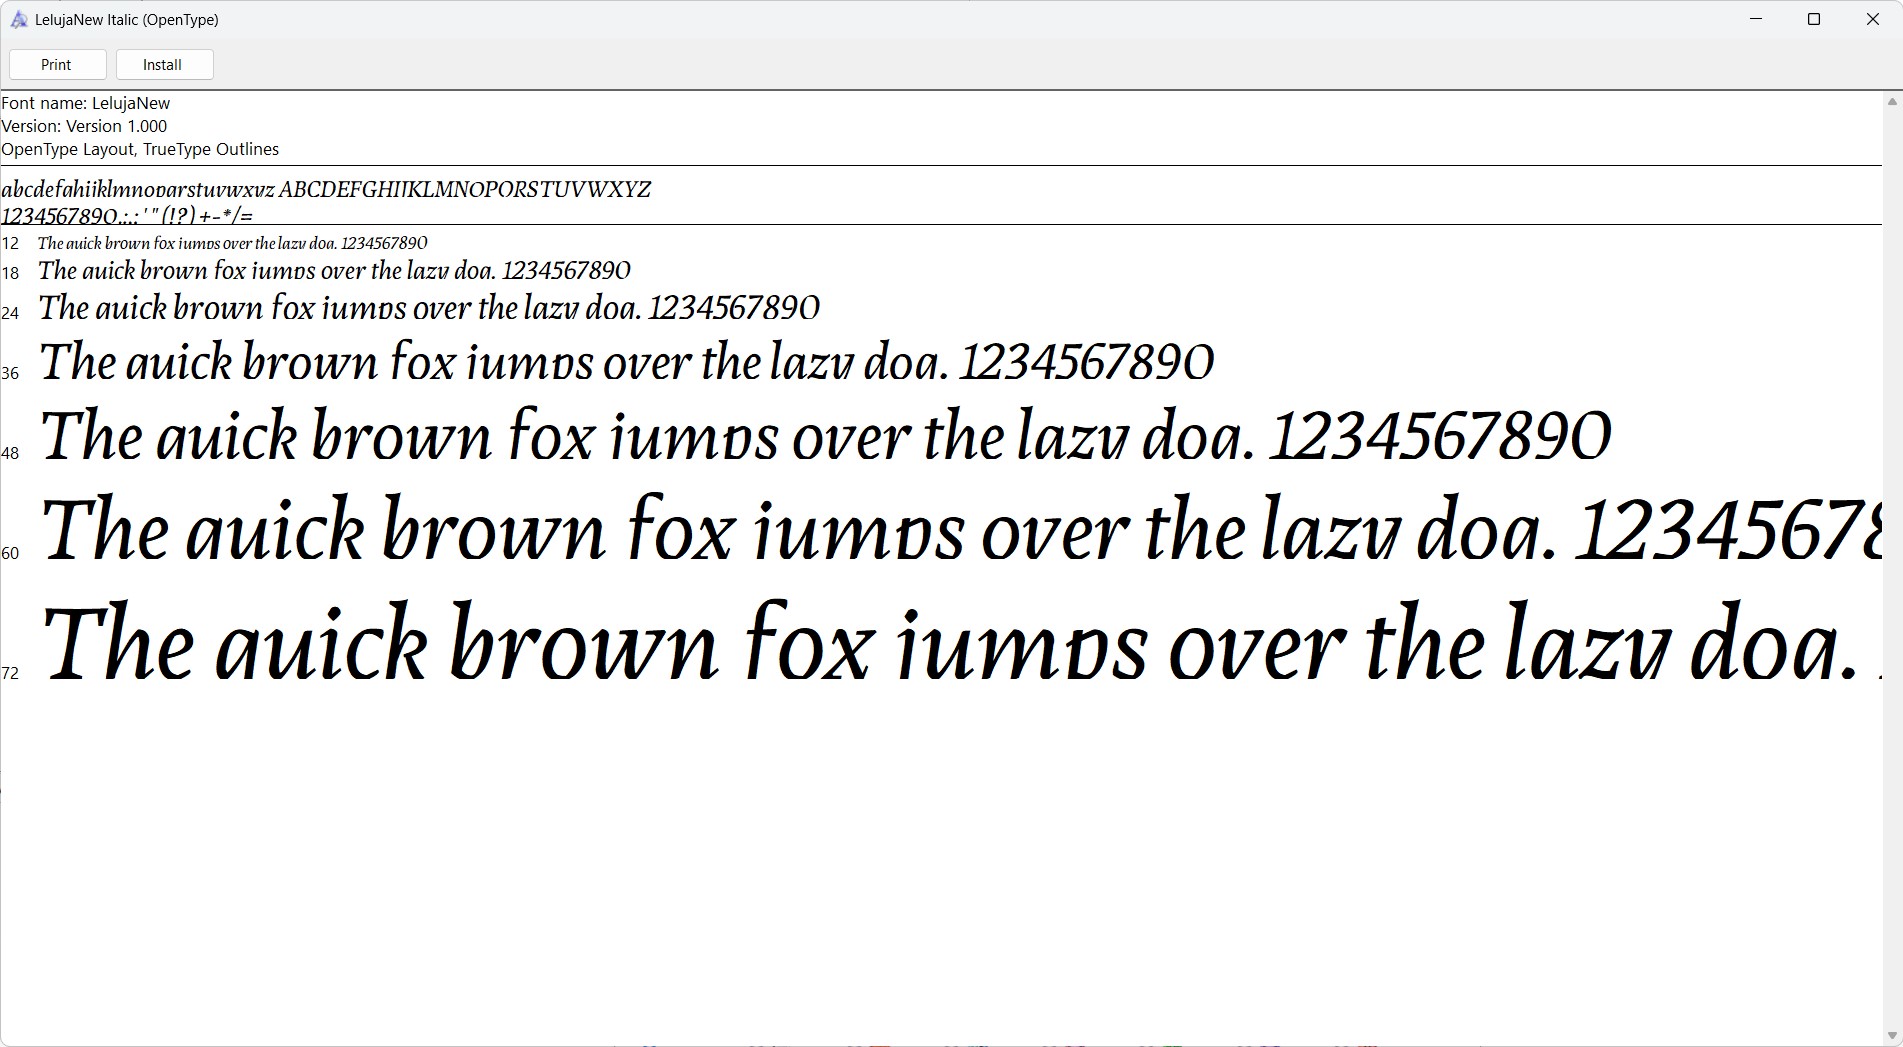
Task: Click the 60 point size label
Action: click(x=10, y=553)
